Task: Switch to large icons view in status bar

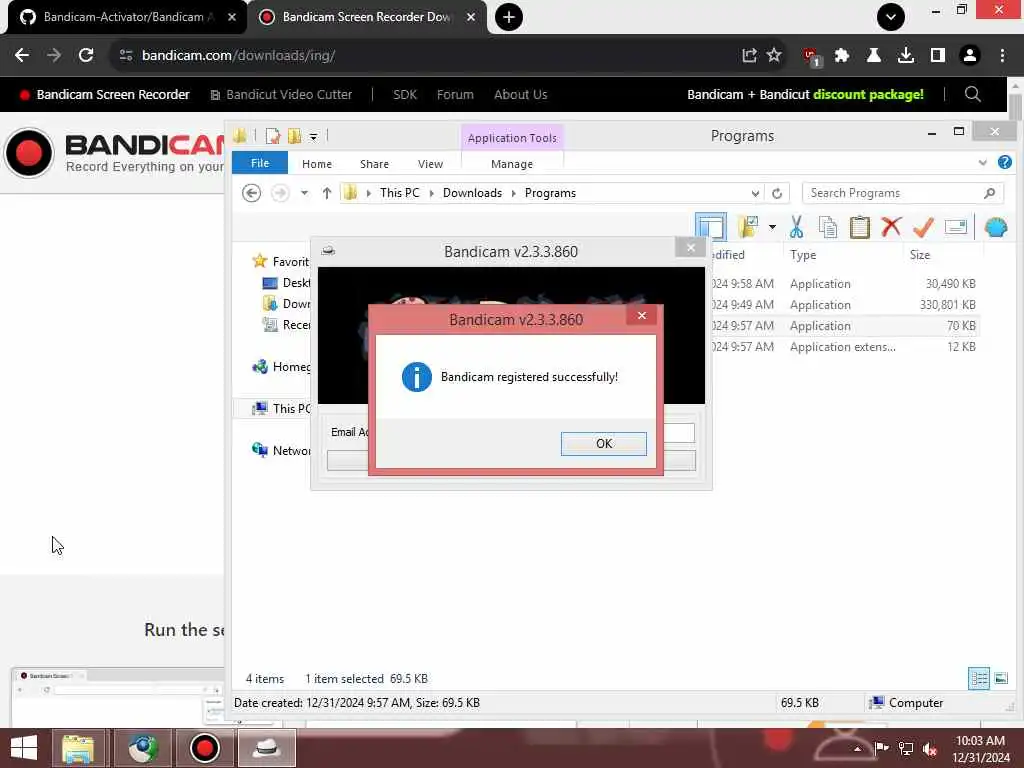Action: tap(1000, 679)
